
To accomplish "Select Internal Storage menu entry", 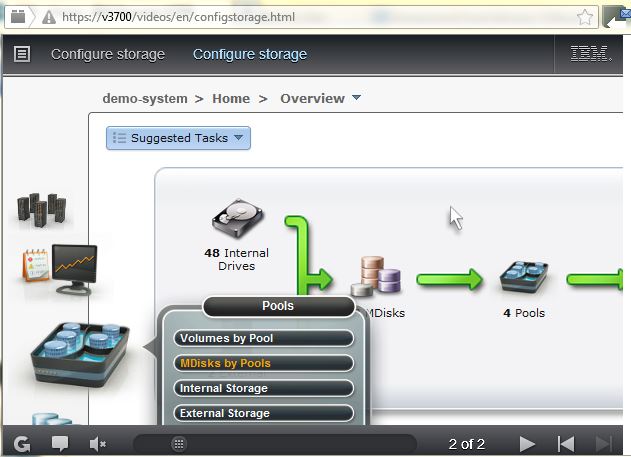I will [x=264, y=388].
